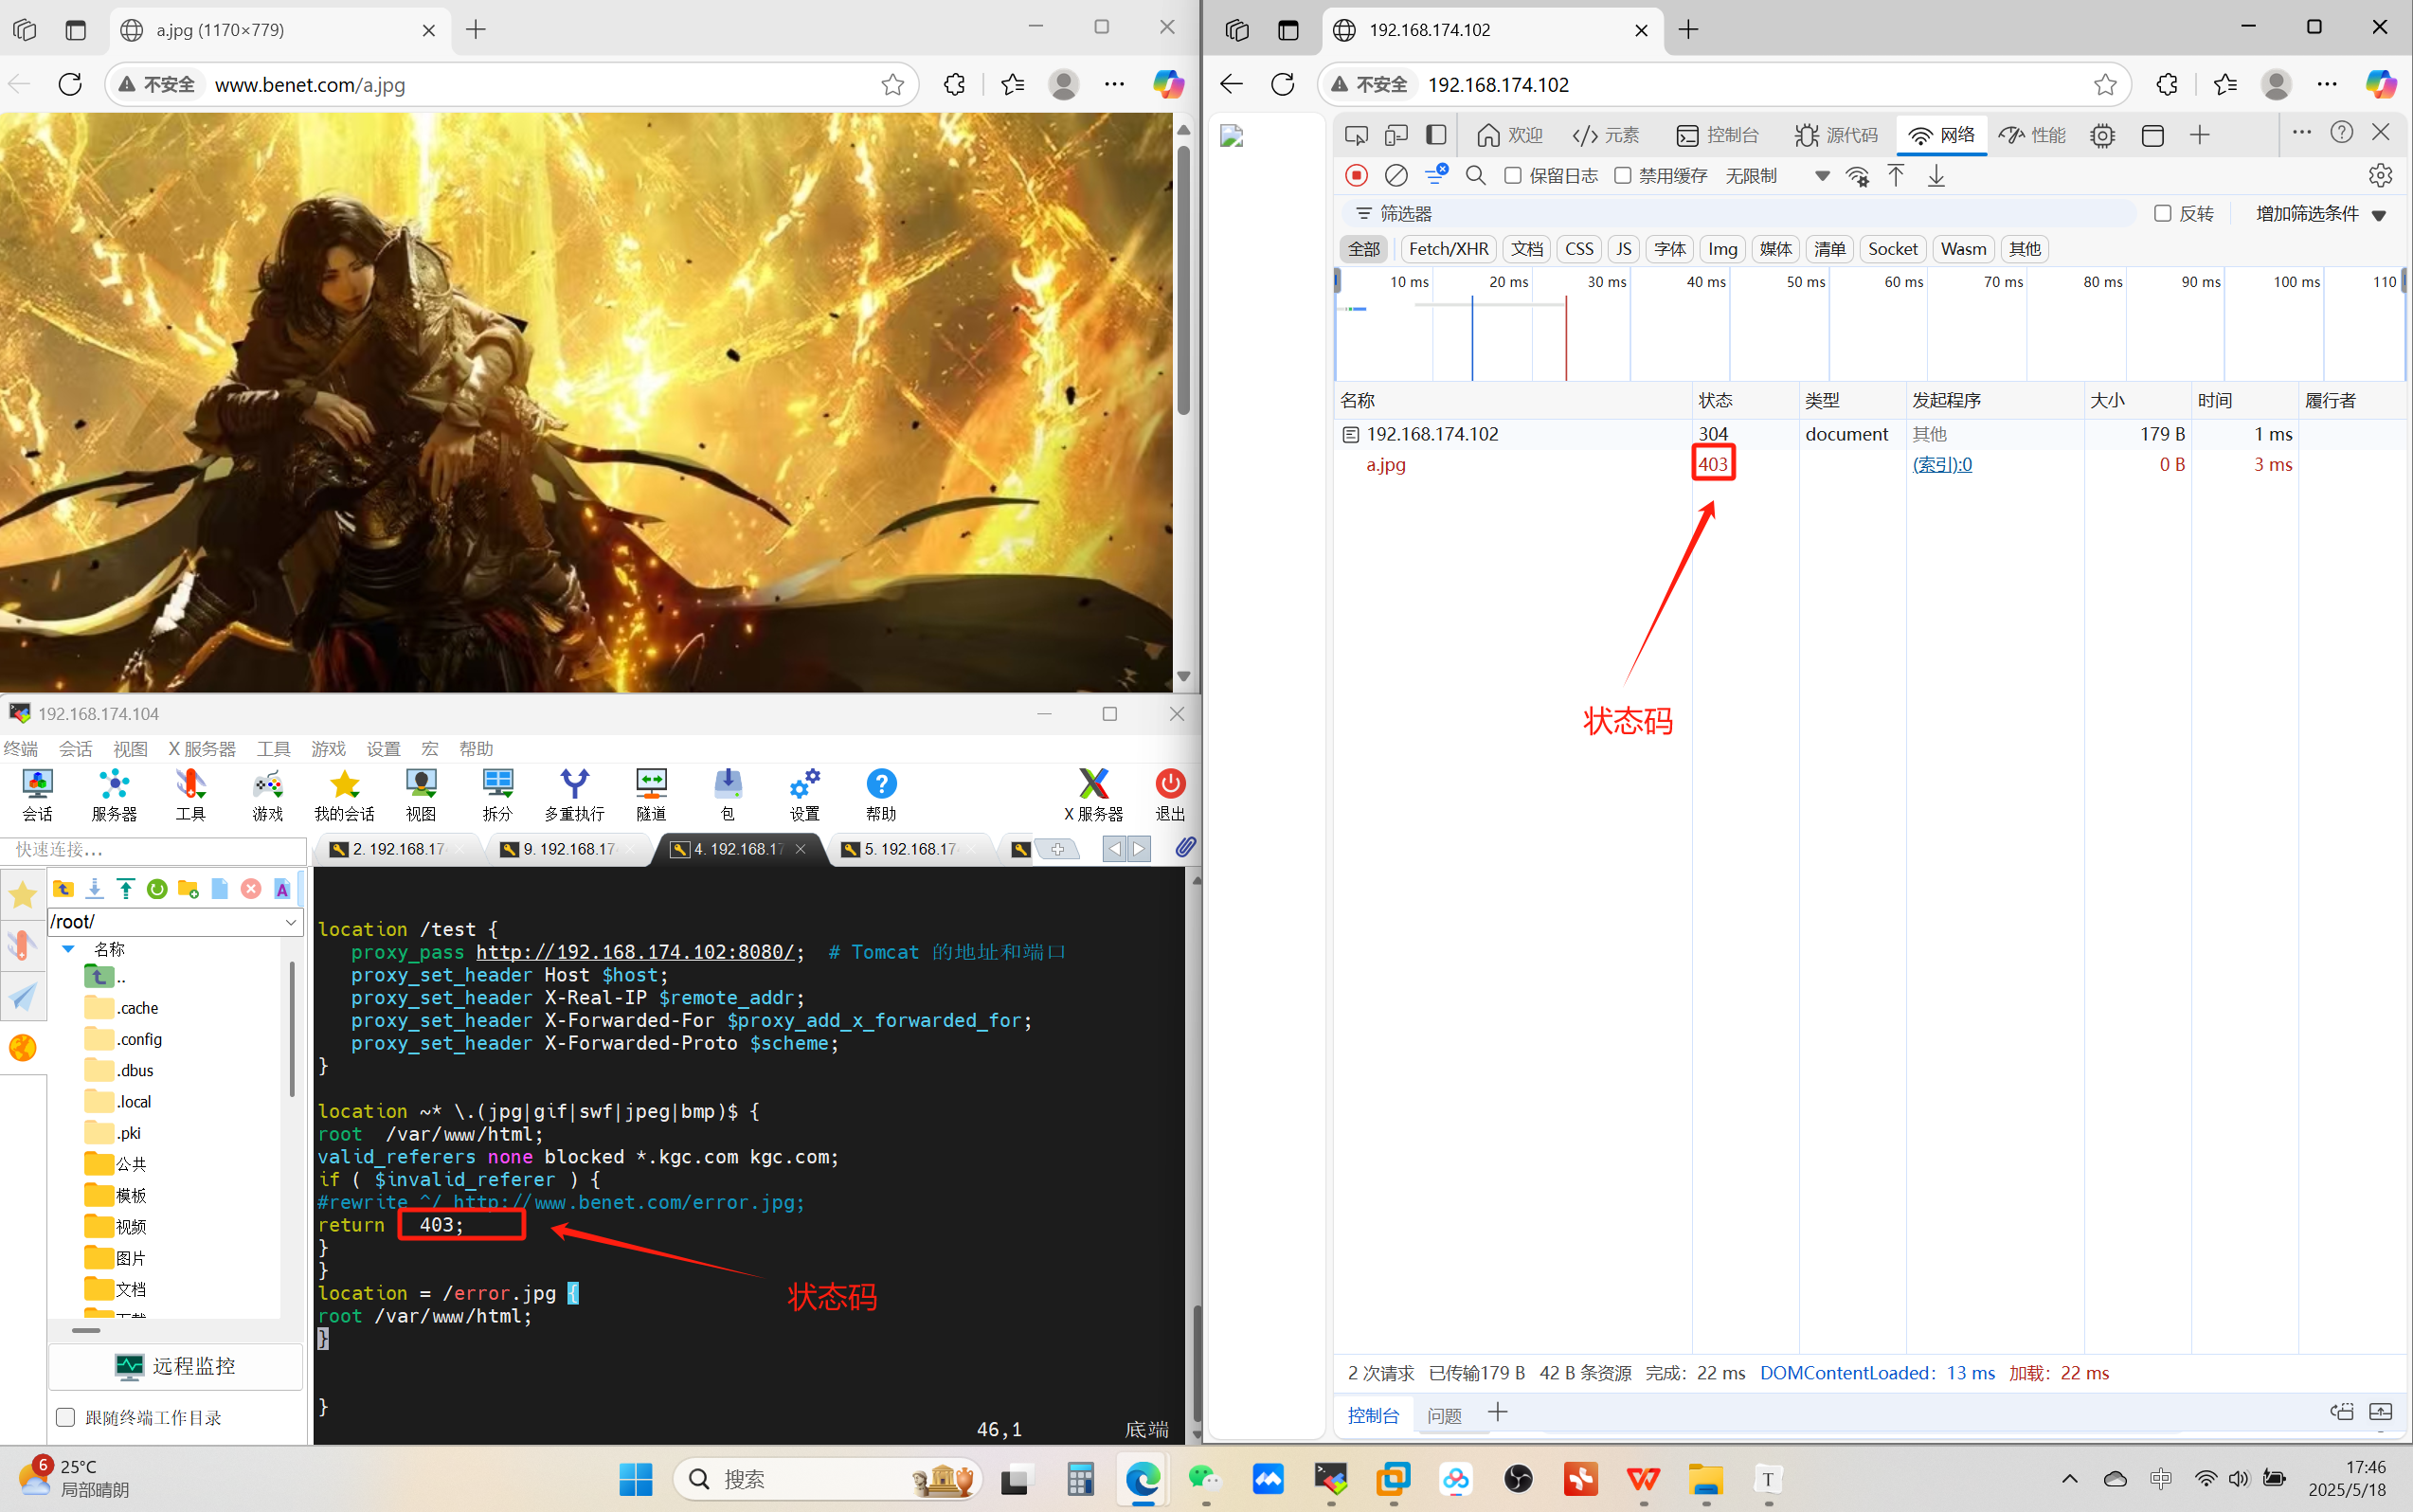
Task: Open the network search magnifier icon
Action: pos(1475,176)
